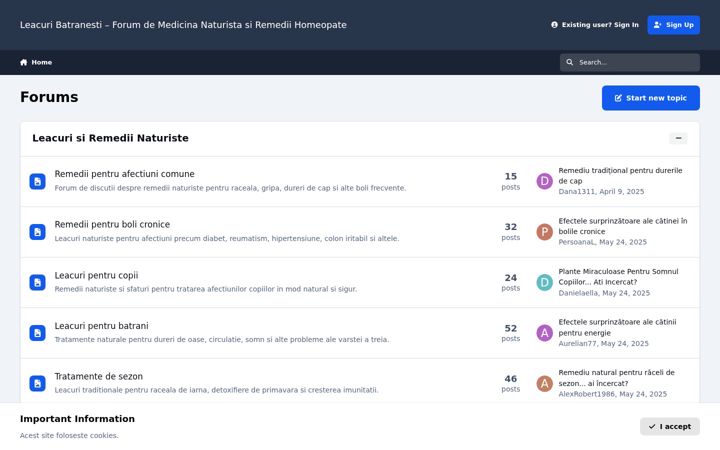Click the user icon beside Sign In
The image size is (720, 450).
tap(554, 25)
